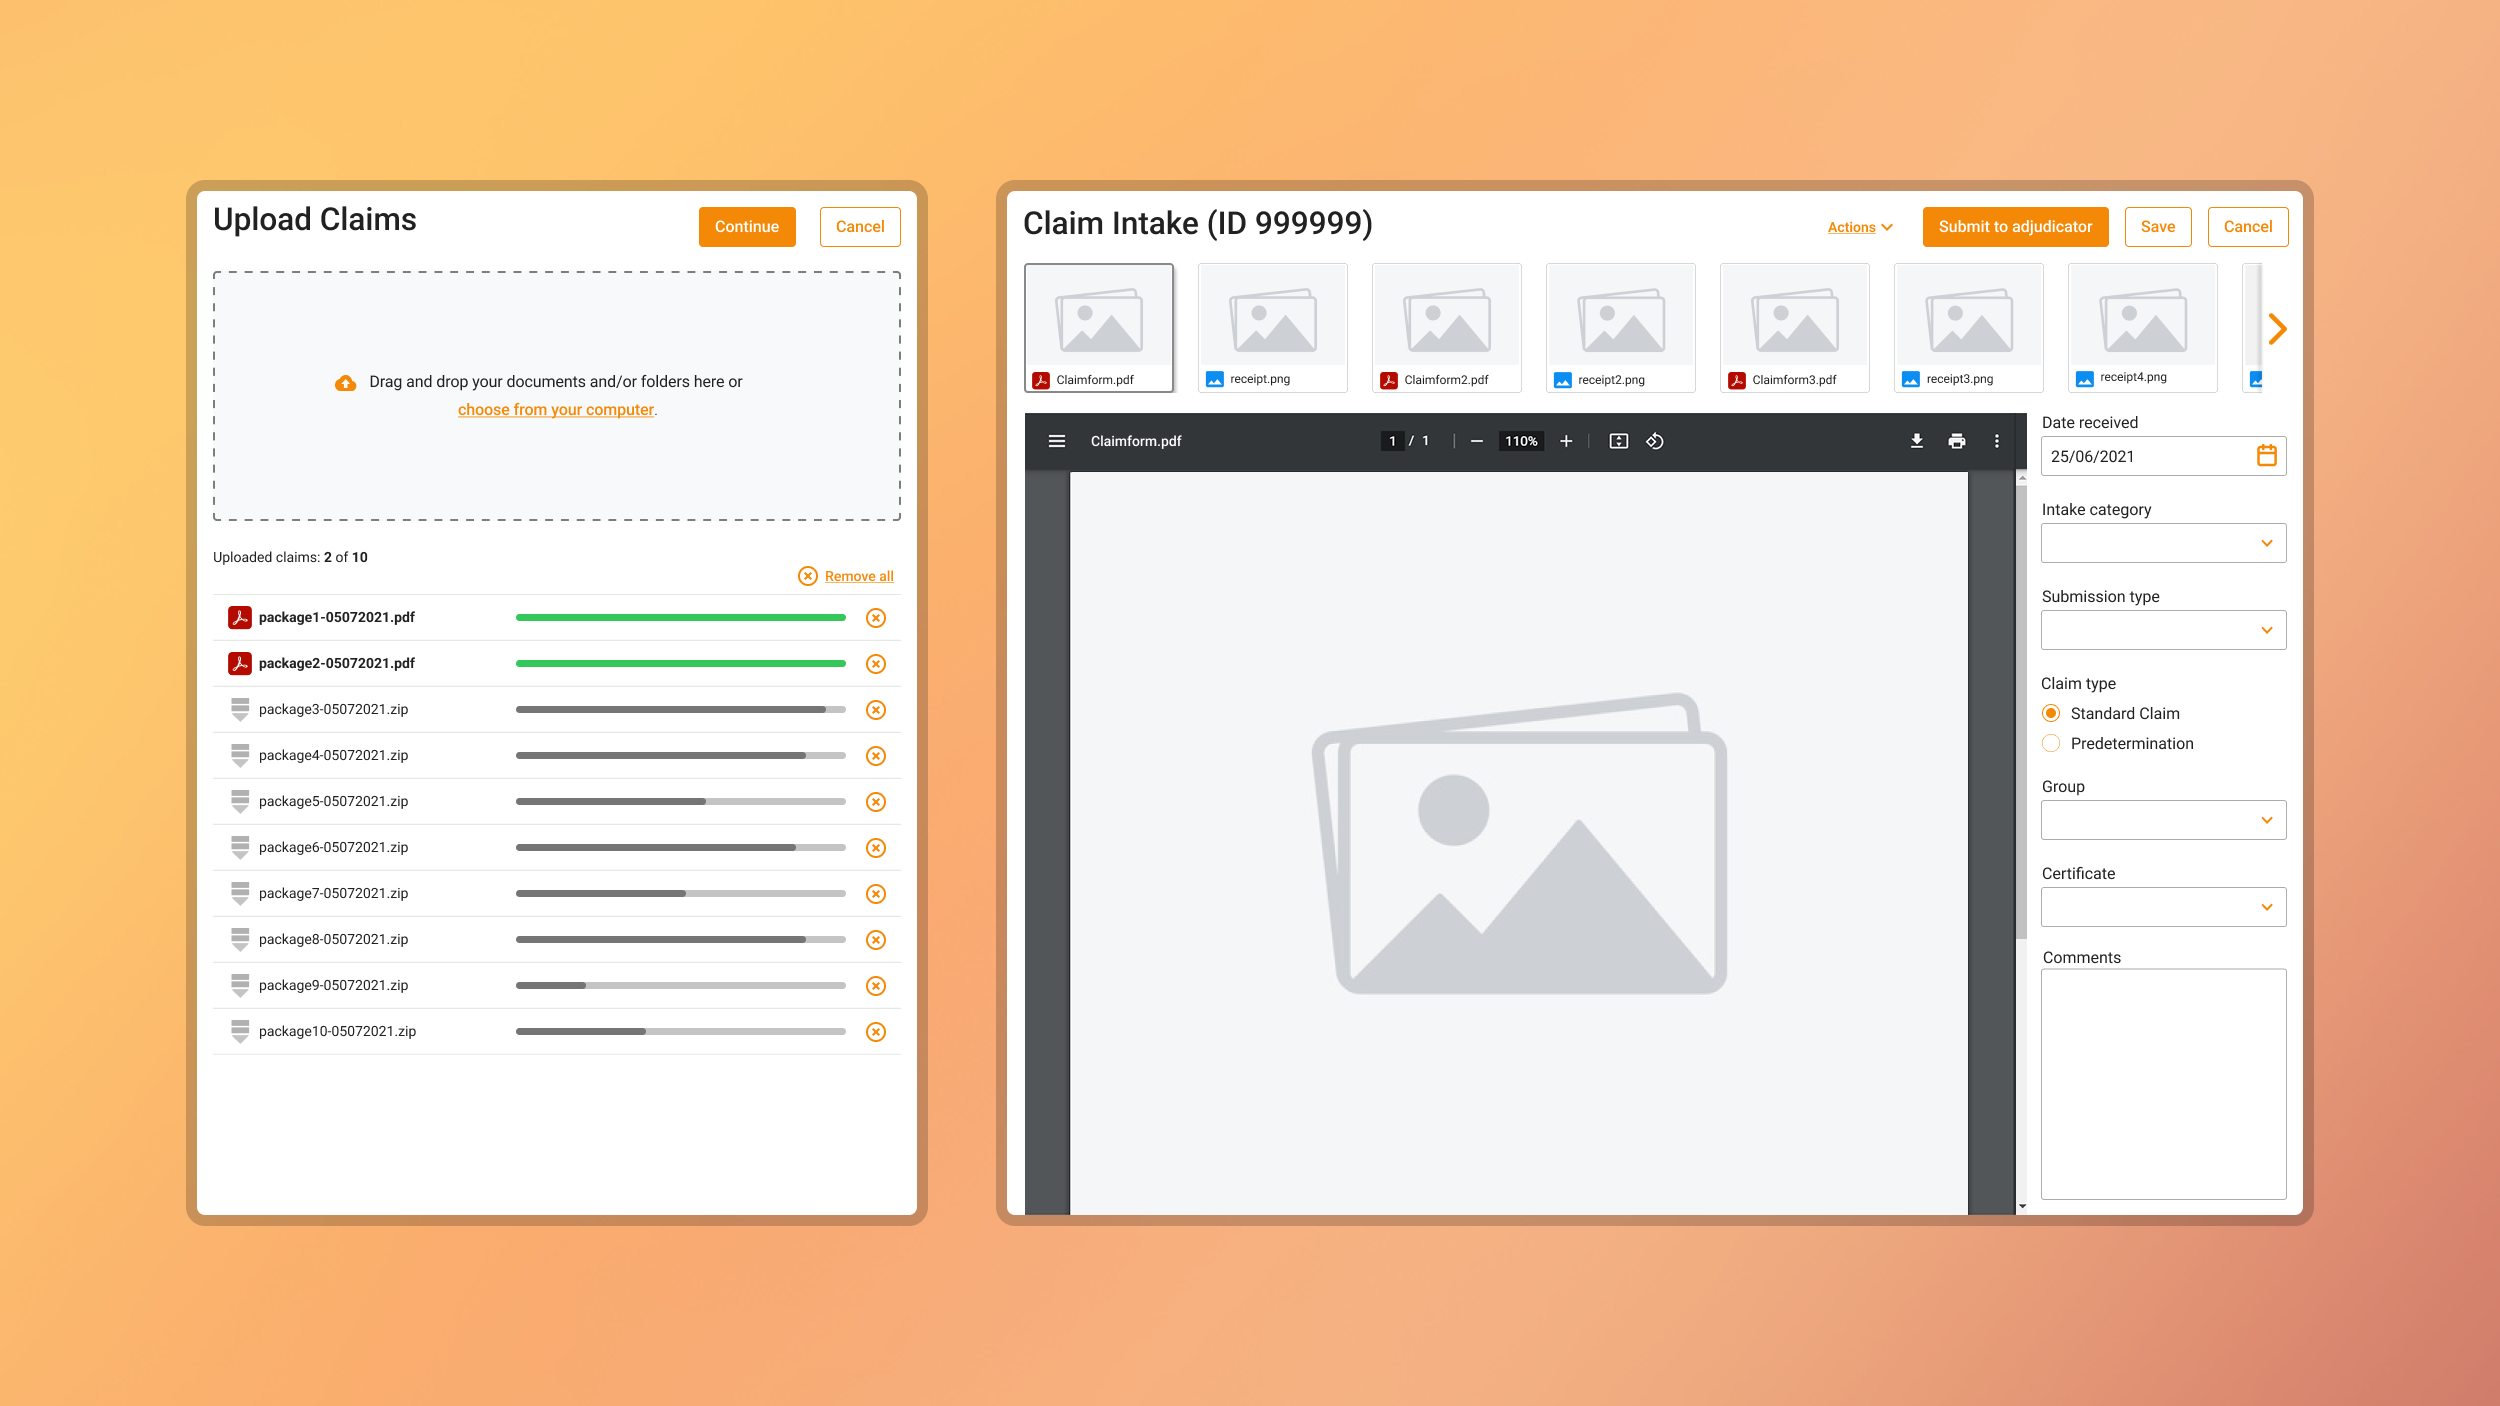Select Standard Claim radio button
This screenshot has width=2500, height=1406.
(x=2051, y=713)
